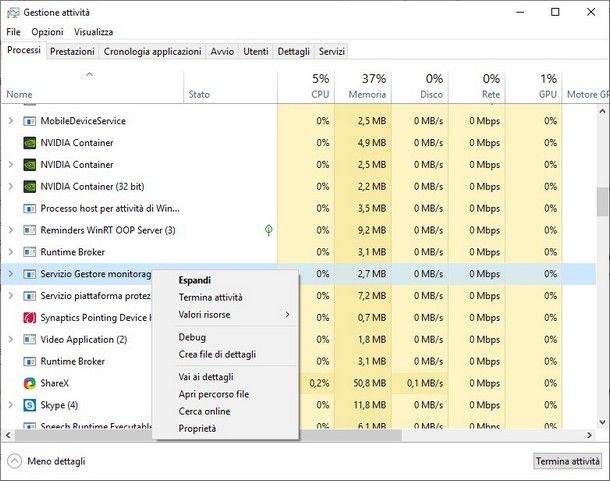Choose Proprietà in context menu
Screen dimensions: 610x481
(226, 428)
